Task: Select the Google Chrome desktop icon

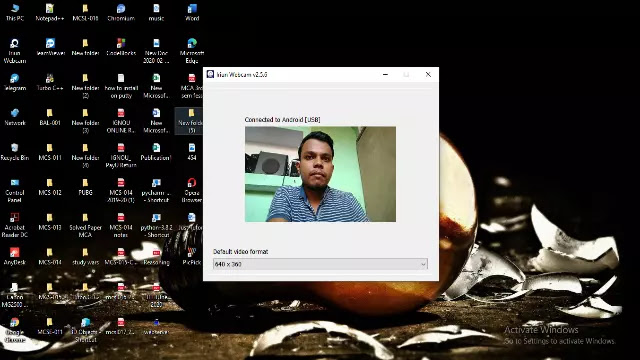Action: point(15,330)
